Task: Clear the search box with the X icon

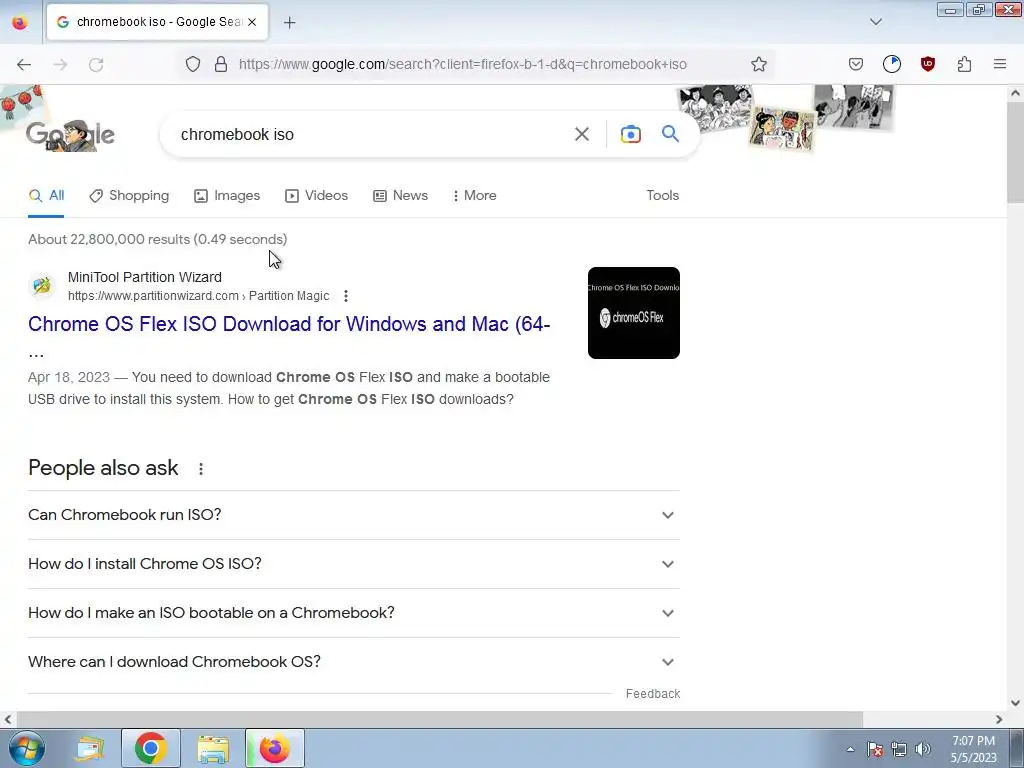Action: coord(582,134)
